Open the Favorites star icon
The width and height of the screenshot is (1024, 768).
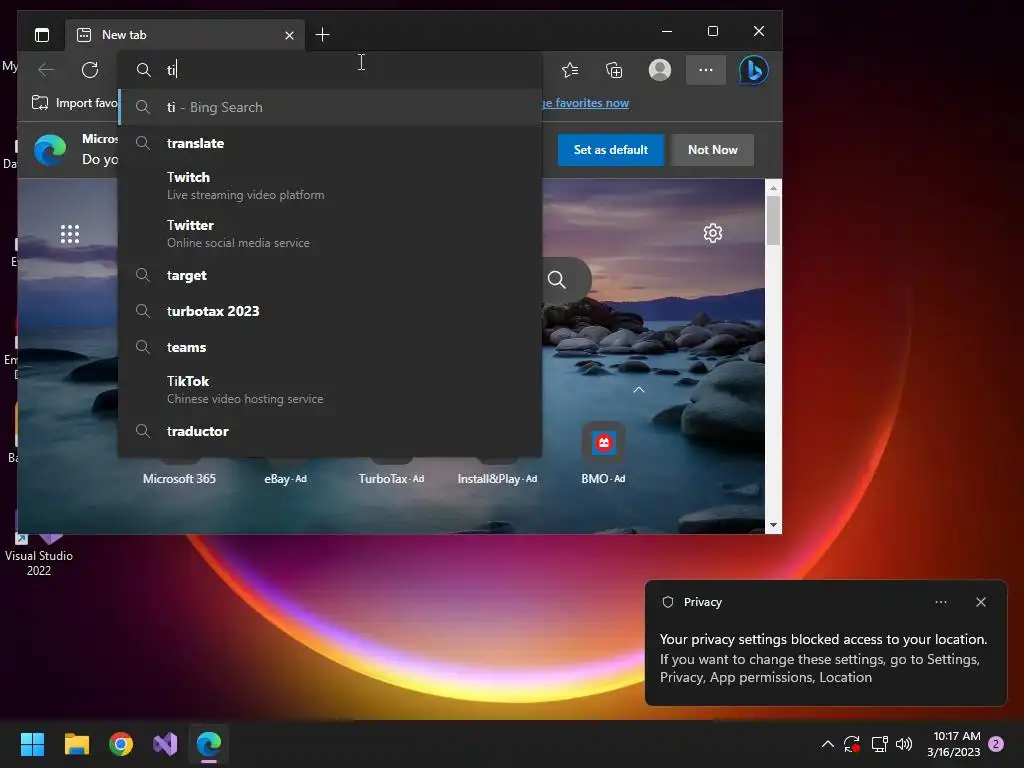[x=570, y=70]
